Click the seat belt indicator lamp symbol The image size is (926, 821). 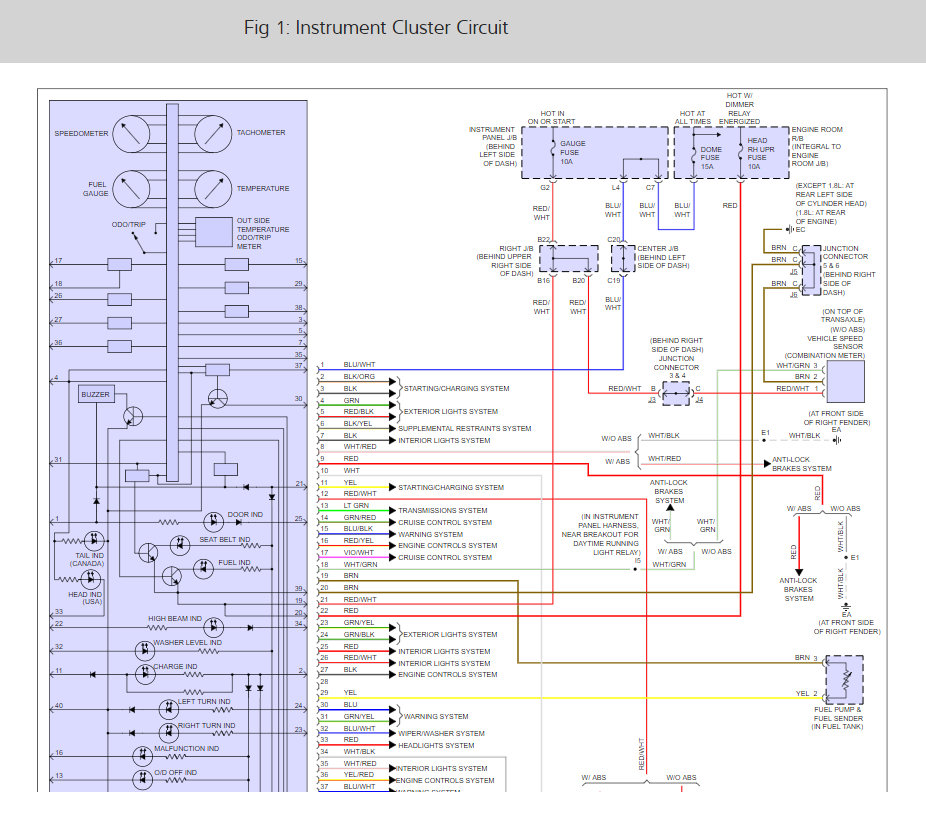tap(180, 545)
